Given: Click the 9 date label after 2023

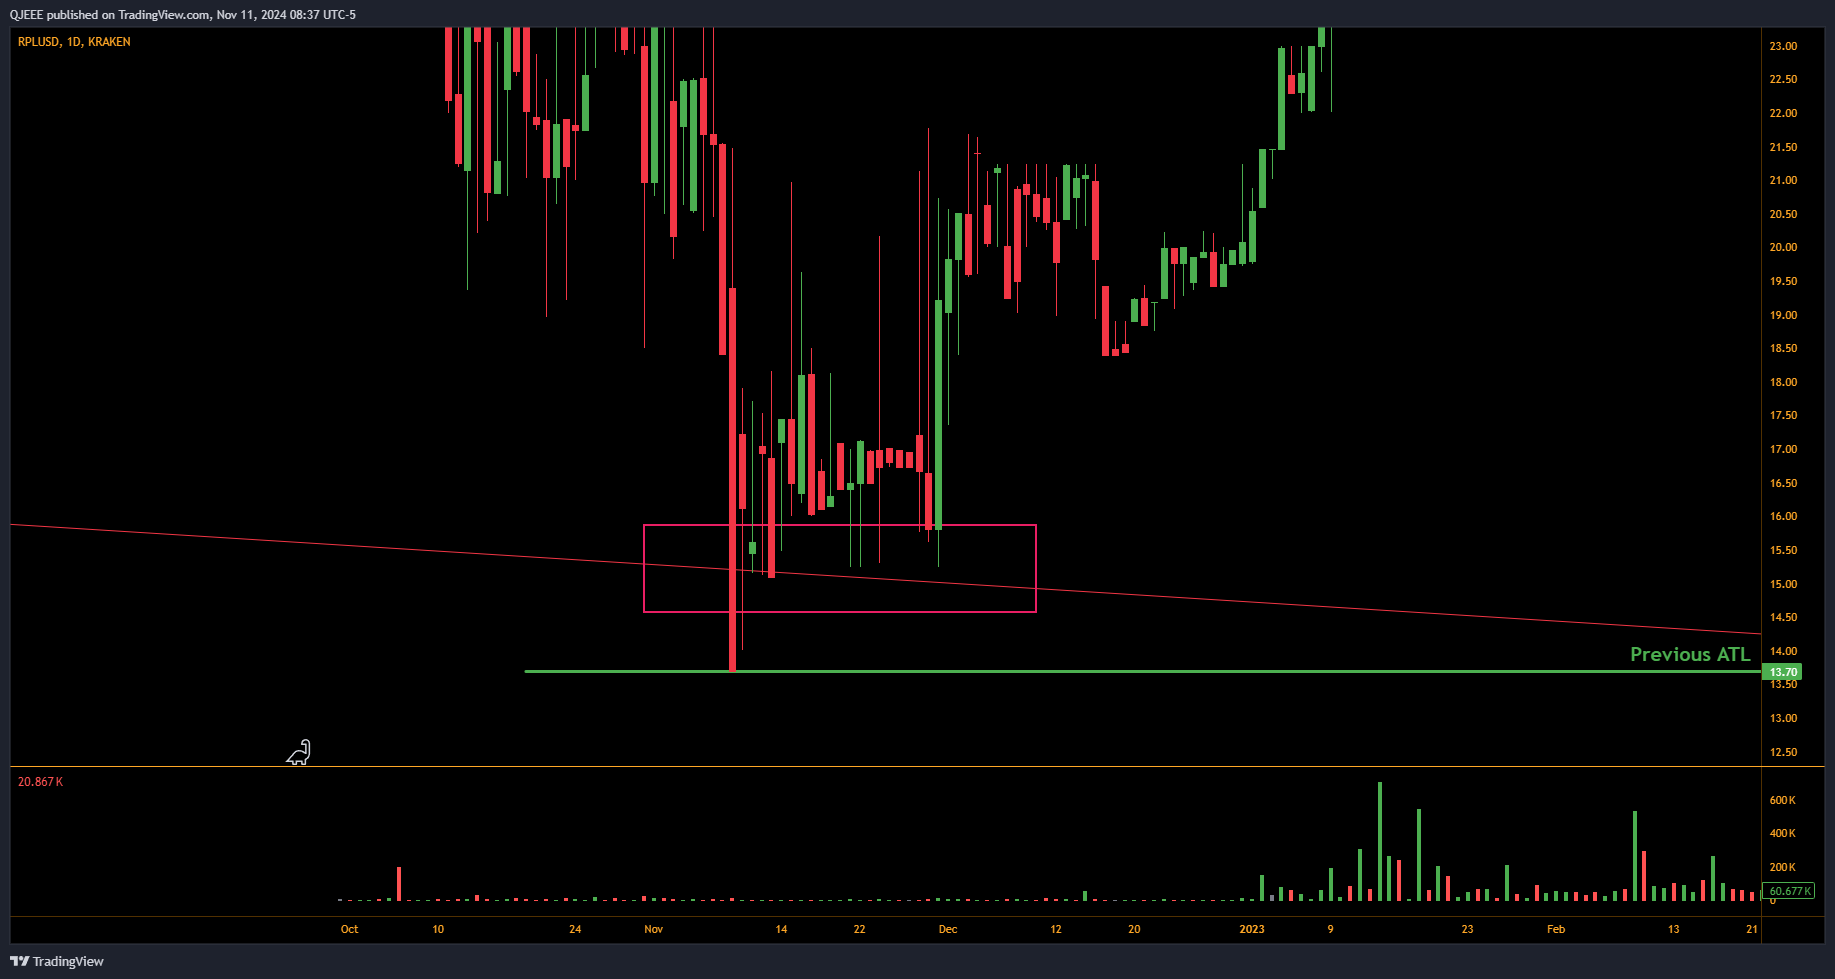Looking at the screenshot, I should [x=1330, y=929].
